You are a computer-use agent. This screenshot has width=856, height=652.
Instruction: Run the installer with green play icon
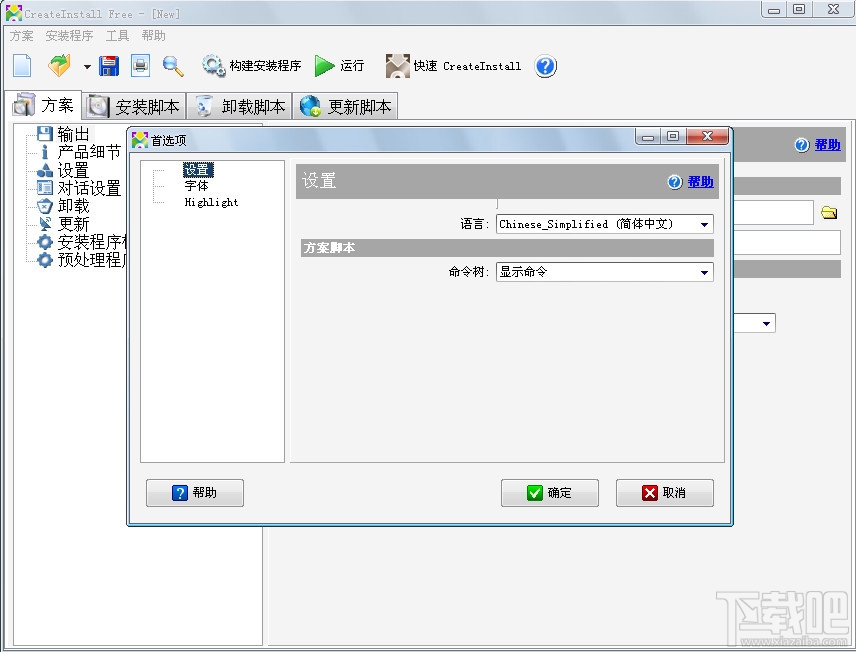click(322, 66)
